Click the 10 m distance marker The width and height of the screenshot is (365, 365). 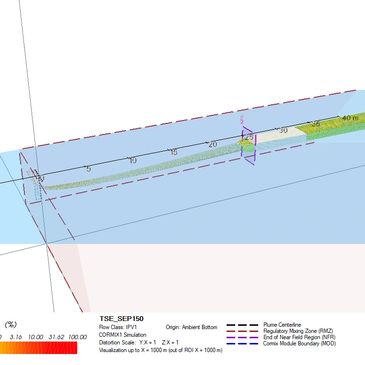(x=133, y=161)
